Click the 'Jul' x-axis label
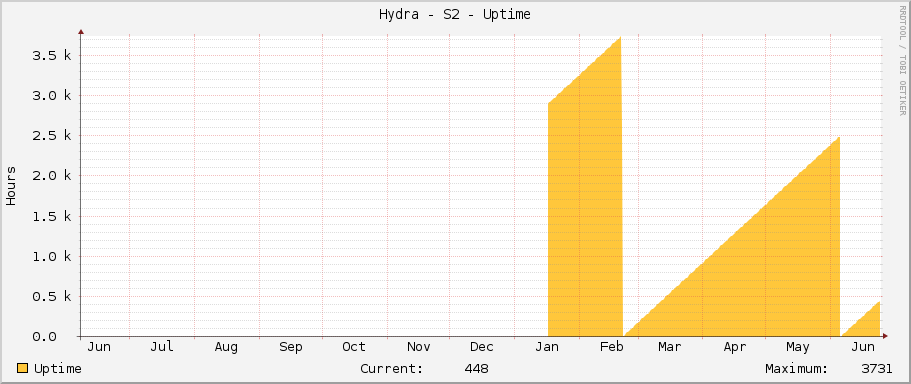911x384 pixels. (162, 347)
